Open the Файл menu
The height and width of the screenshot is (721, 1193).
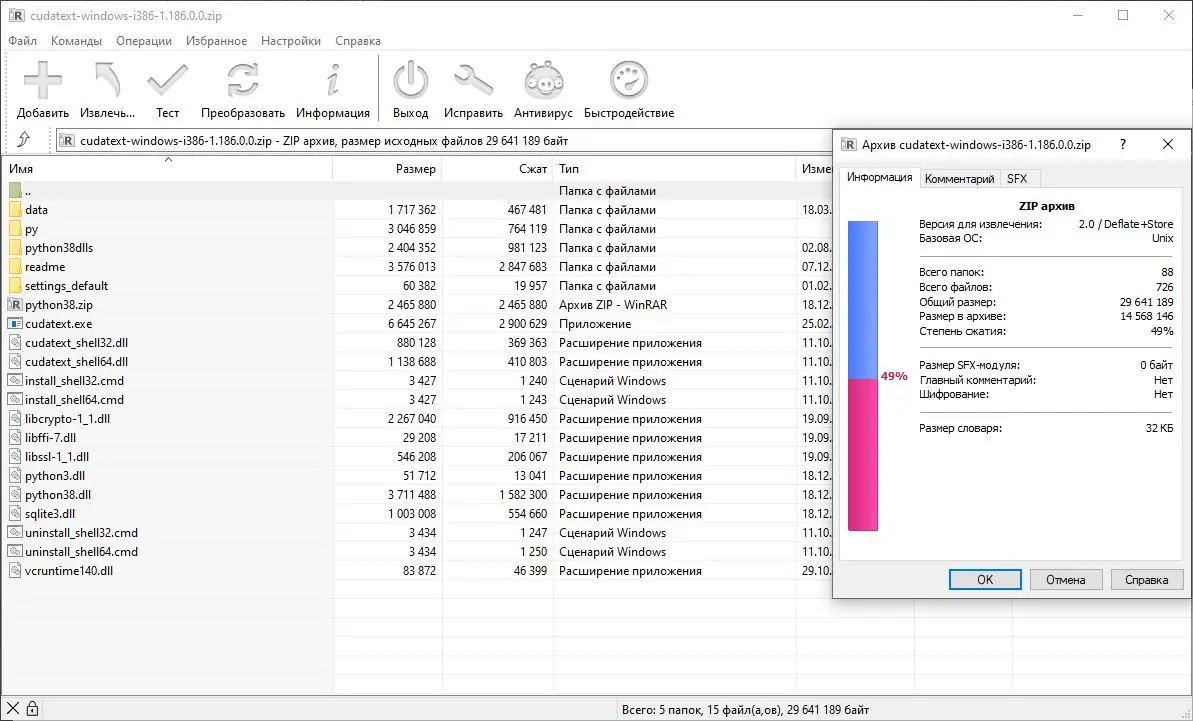pyautogui.click(x=23, y=41)
